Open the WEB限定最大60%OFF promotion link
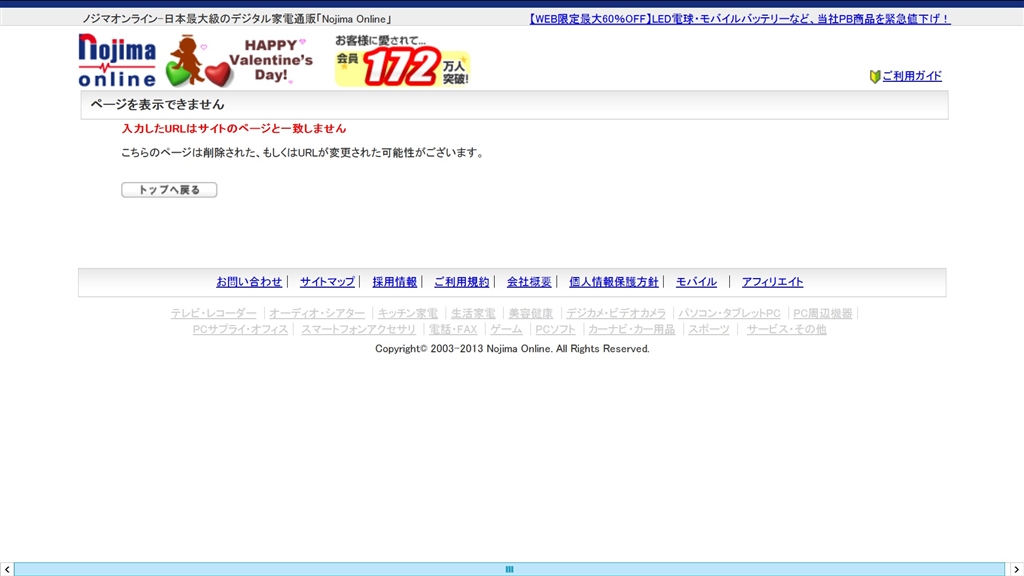Screen dimensions: 1024x576 739,19
